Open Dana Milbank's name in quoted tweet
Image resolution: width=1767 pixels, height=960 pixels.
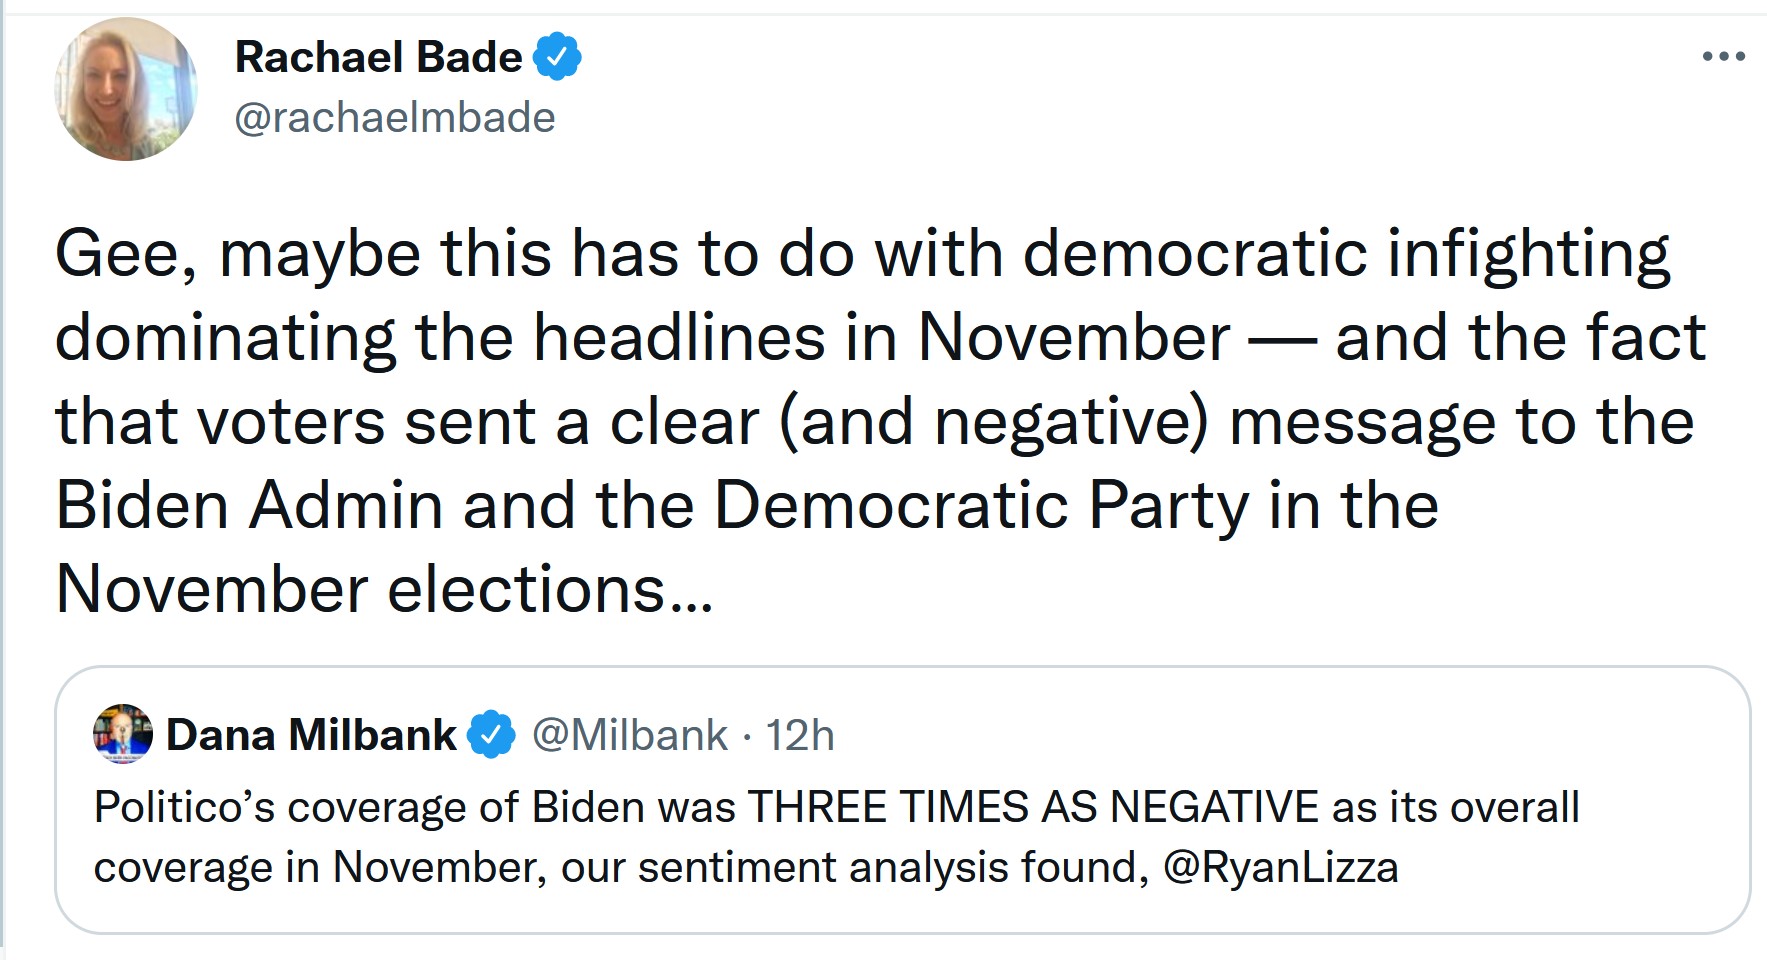pyautogui.click(x=311, y=735)
